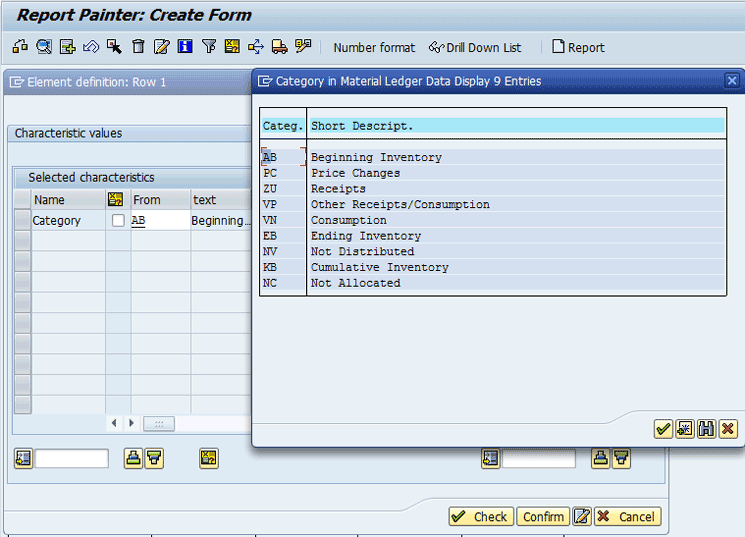Click the notepad with pencil edit icon
This screenshot has height=537, width=745.
[x=162, y=47]
